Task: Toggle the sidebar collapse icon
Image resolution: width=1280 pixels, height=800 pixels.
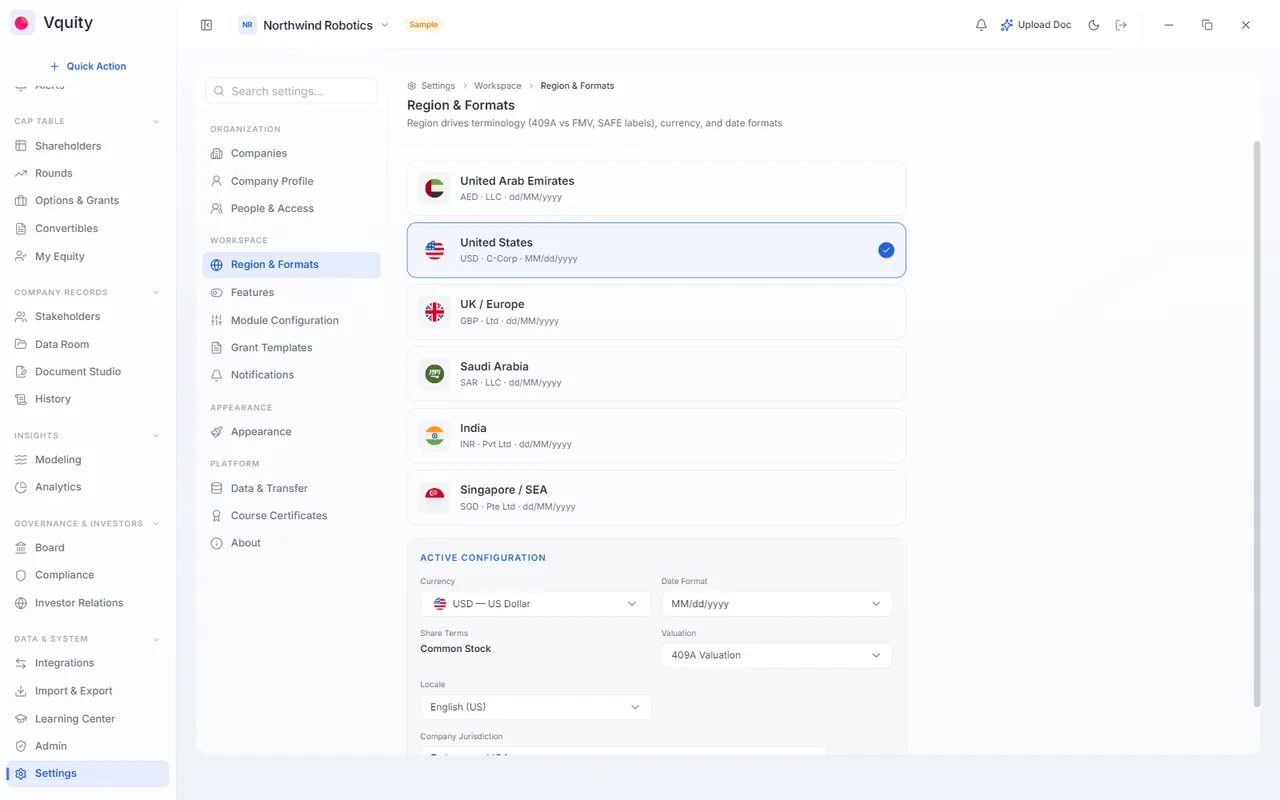Action: pos(206,25)
